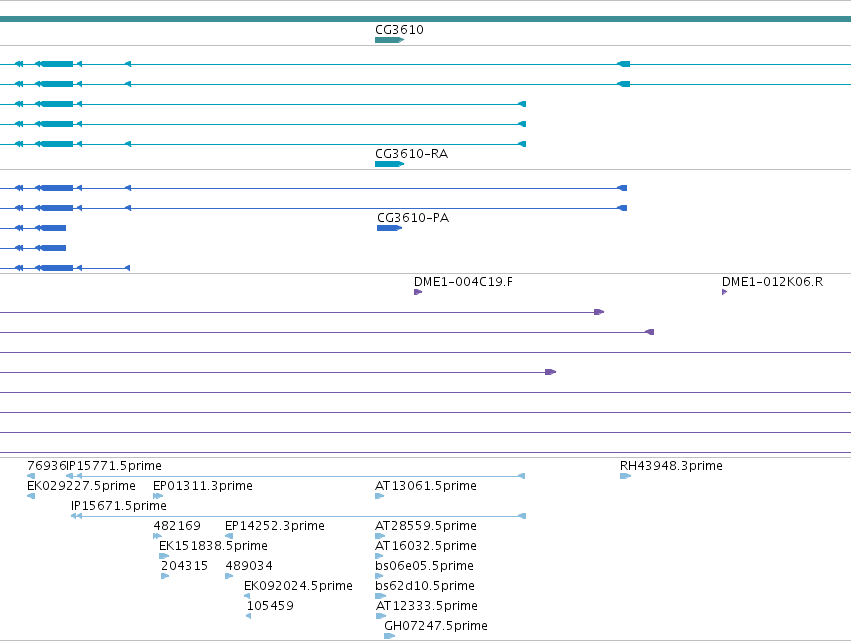Image resolution: width=851 pixels, height=641 pixels.
Task: Select the bs06e05.5prime EST glyph
Action: 379,576
